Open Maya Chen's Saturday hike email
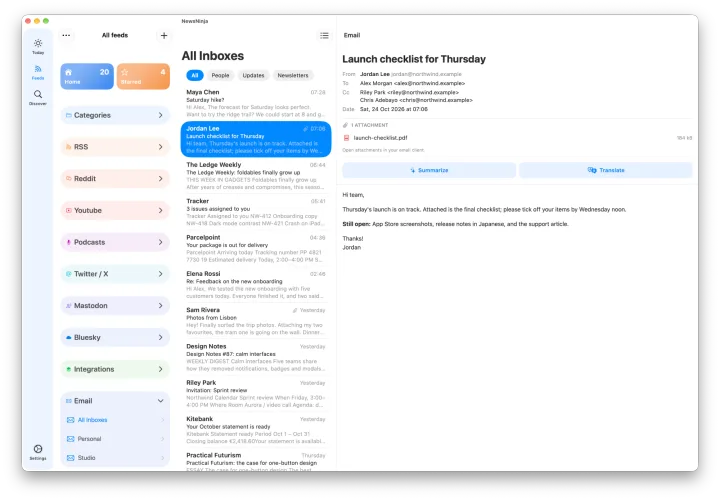Image resolution: width=720 pixels, height=500 pixels. [256, 103]
